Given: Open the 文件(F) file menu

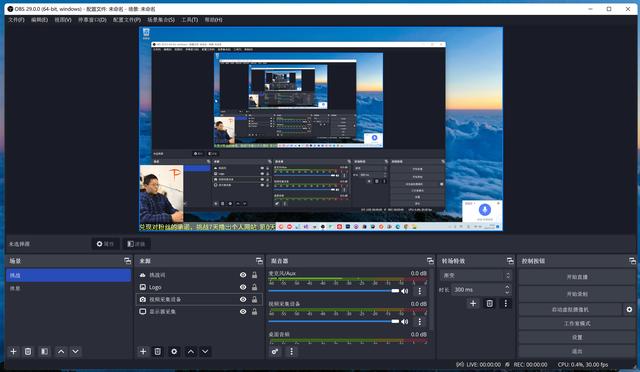Looking at the screenshot, I should [x=16, y=20].
